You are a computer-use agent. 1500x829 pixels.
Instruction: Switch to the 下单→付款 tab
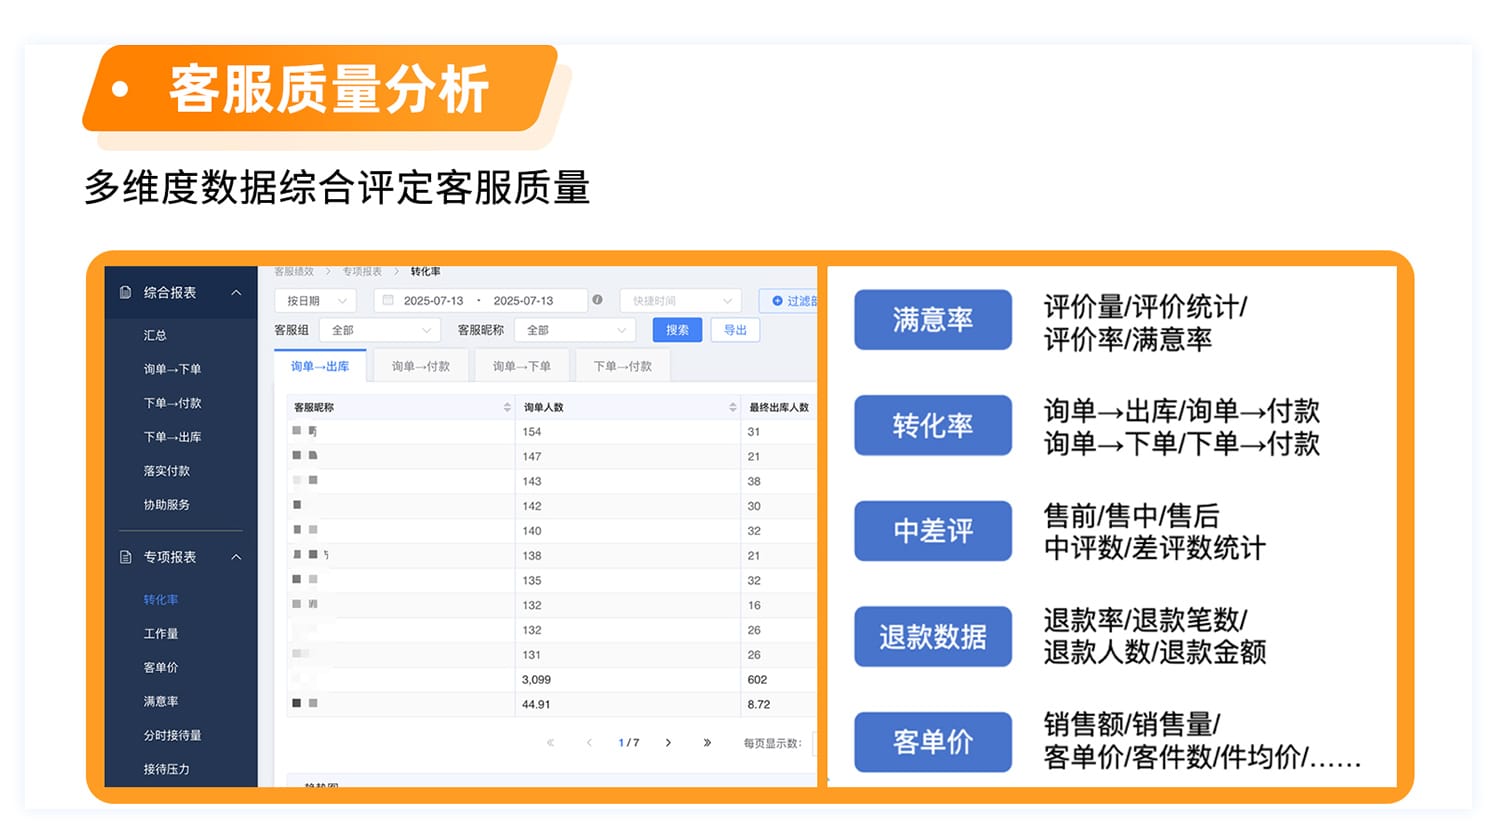[622, 367]
